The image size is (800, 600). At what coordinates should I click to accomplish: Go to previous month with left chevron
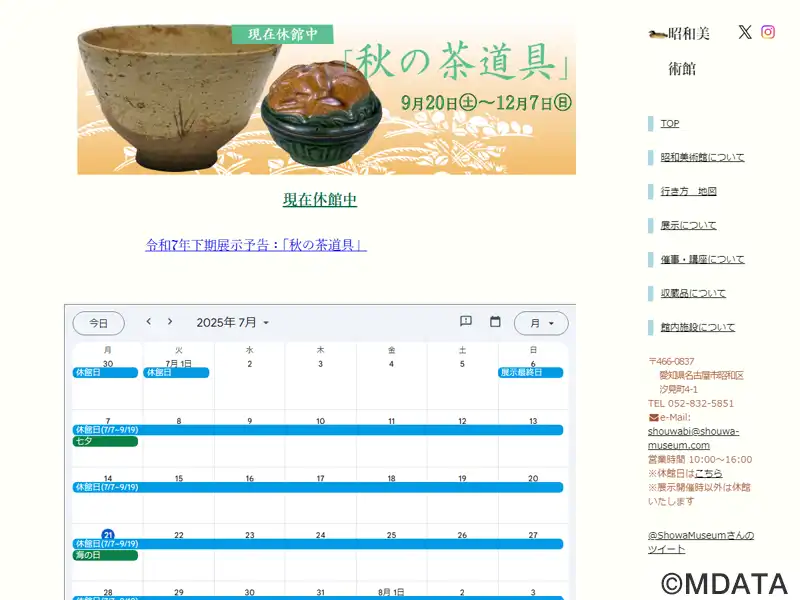pos(148,321)
